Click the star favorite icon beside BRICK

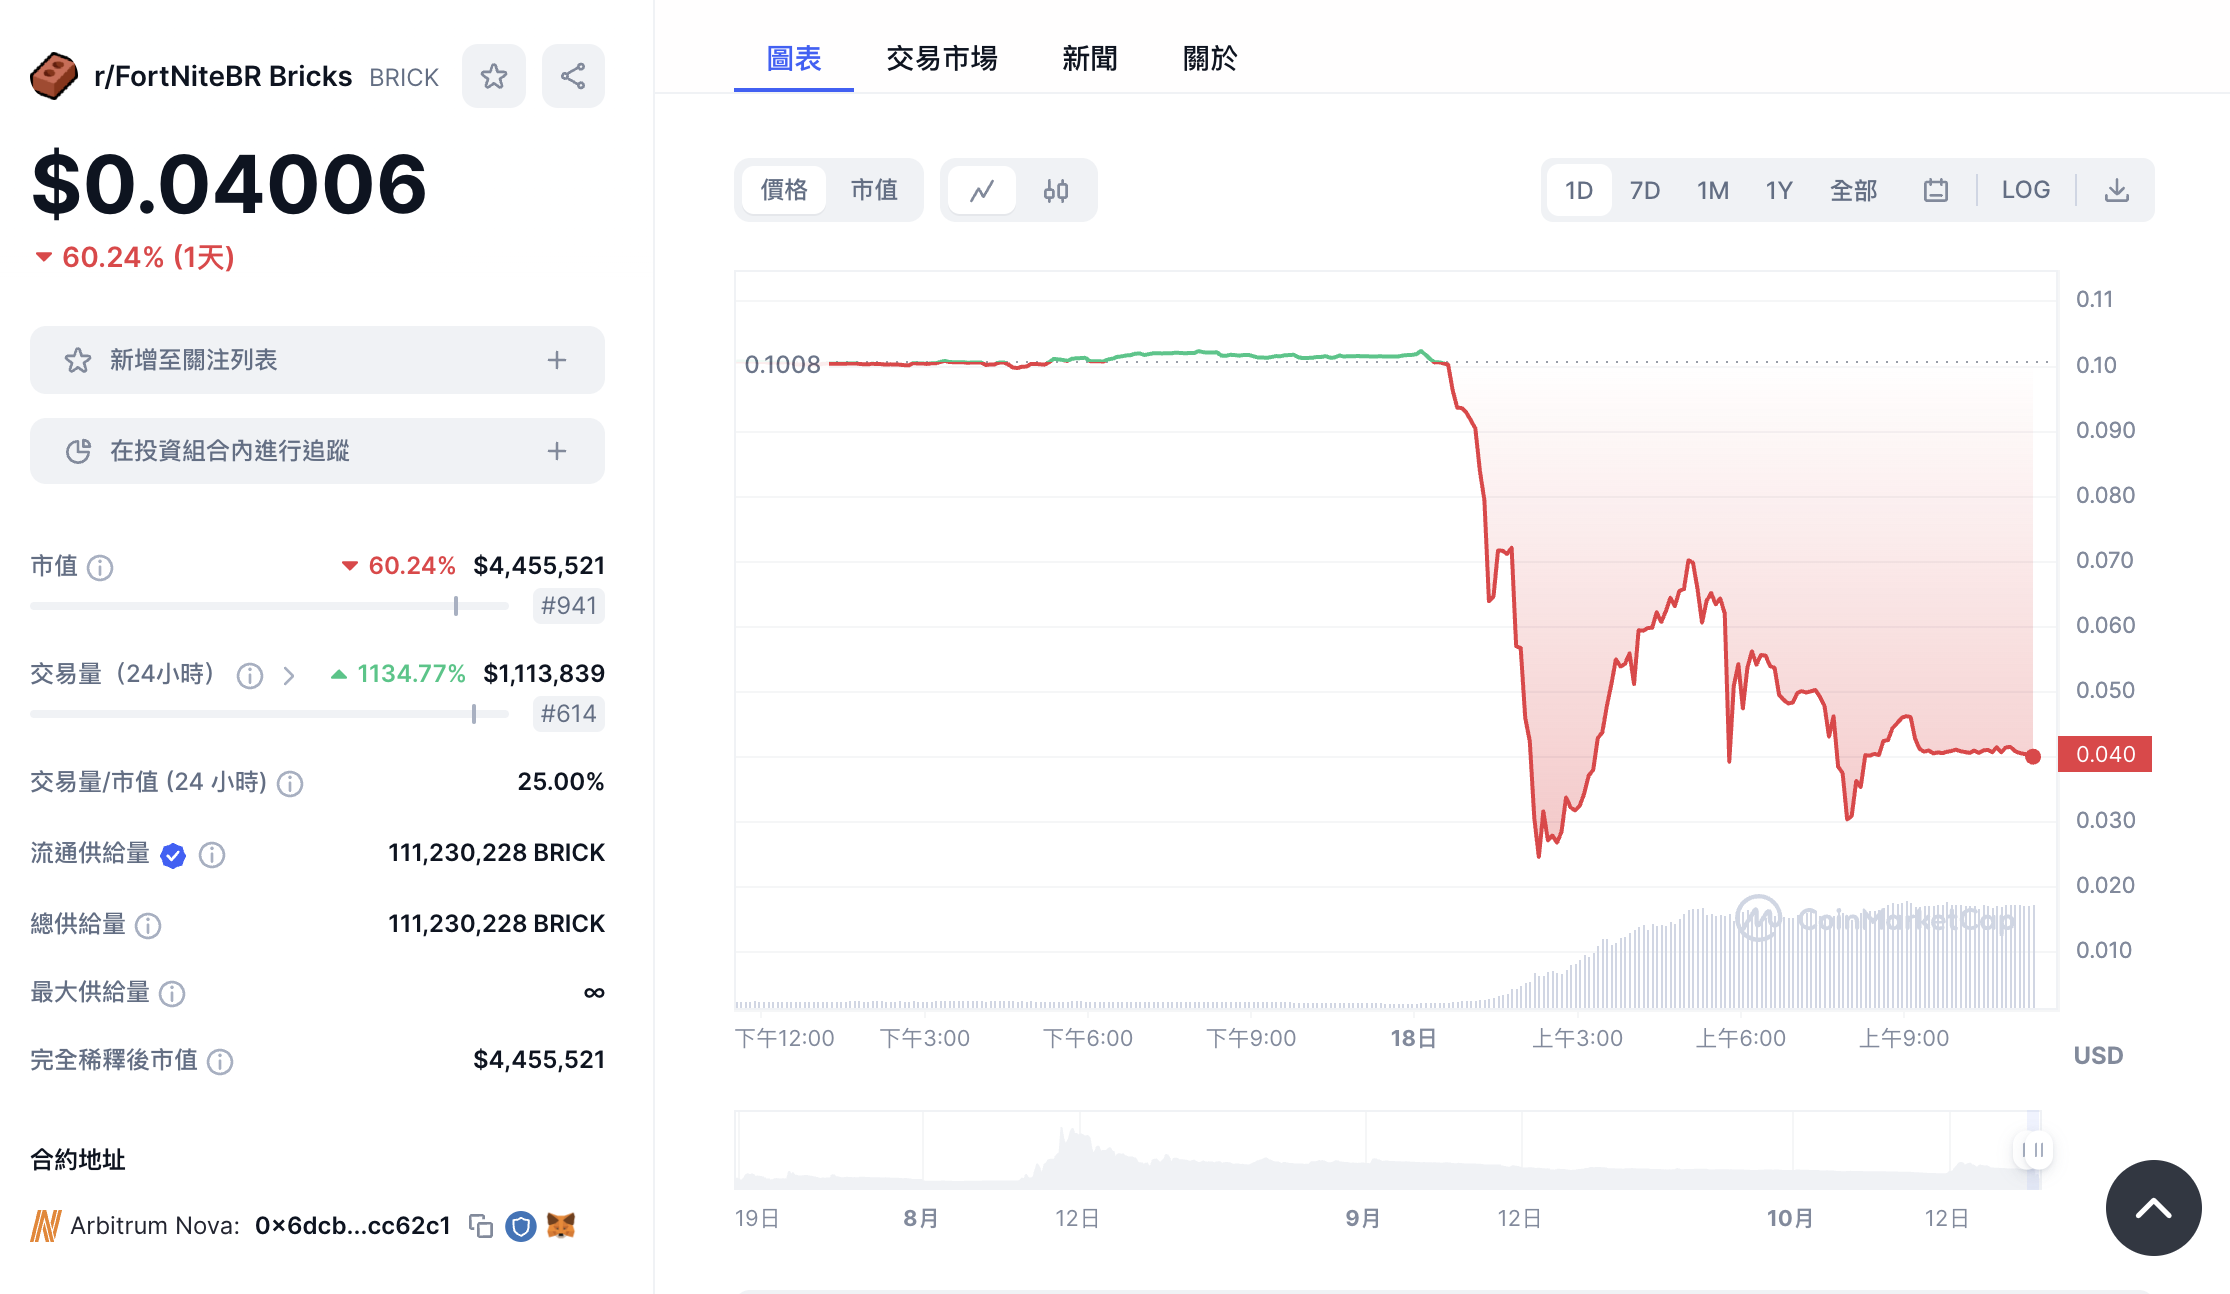(x=493, y=76)
